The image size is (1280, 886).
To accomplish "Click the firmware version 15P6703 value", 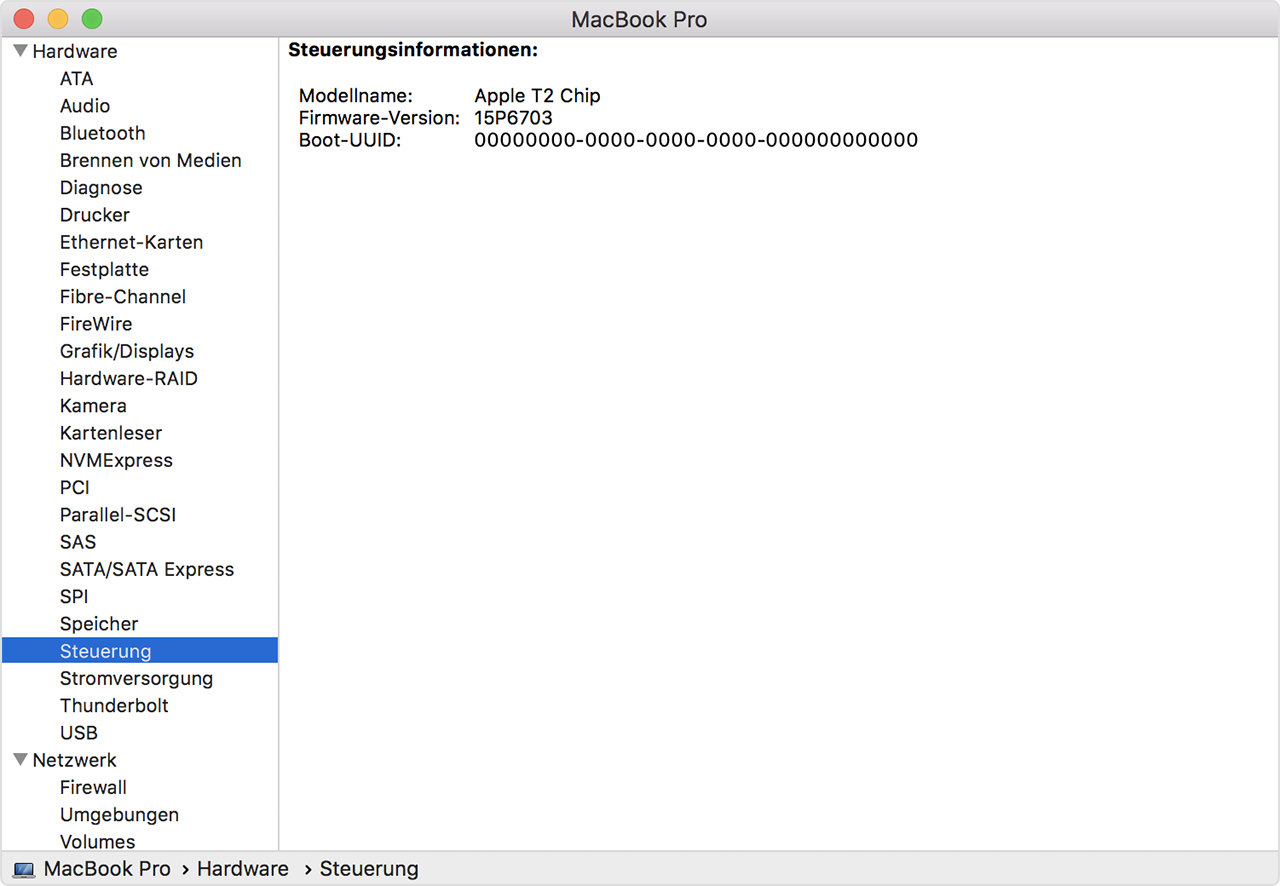I will [513, 118].
